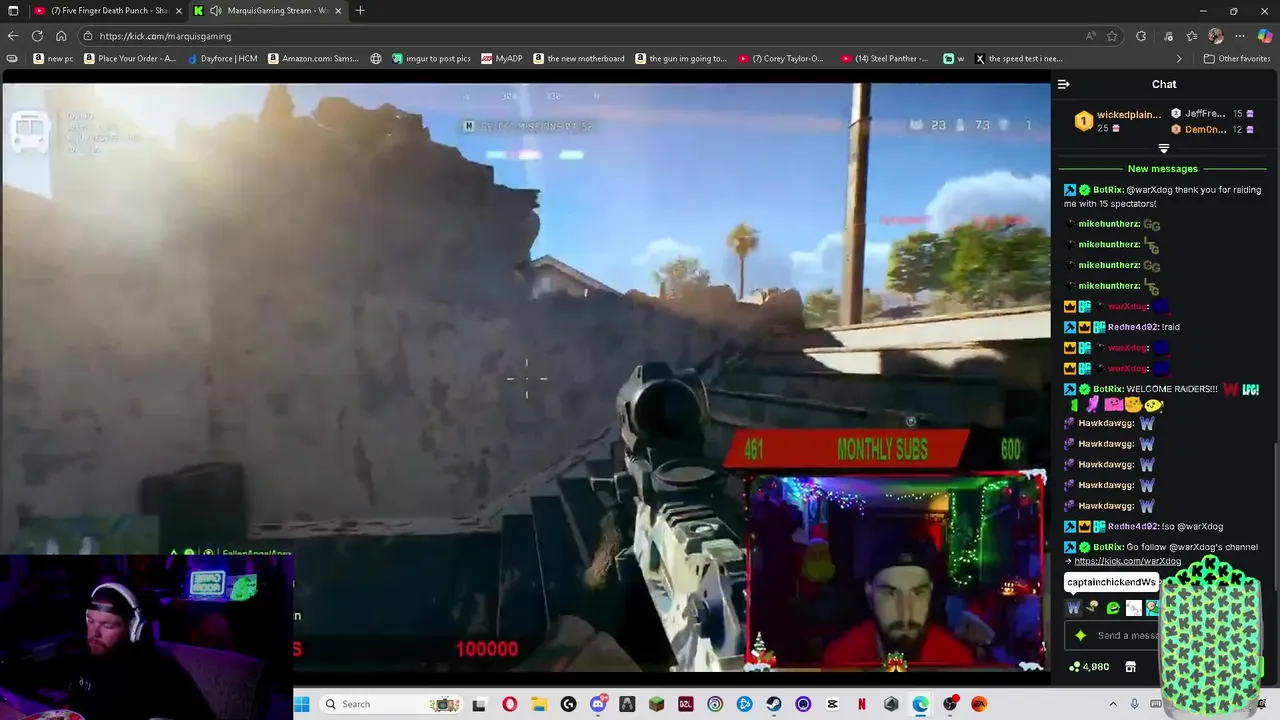The image size is (1280, 720).
Task: Close the Five Finger Death Punch tab
Action: click(x=179, y=11)
